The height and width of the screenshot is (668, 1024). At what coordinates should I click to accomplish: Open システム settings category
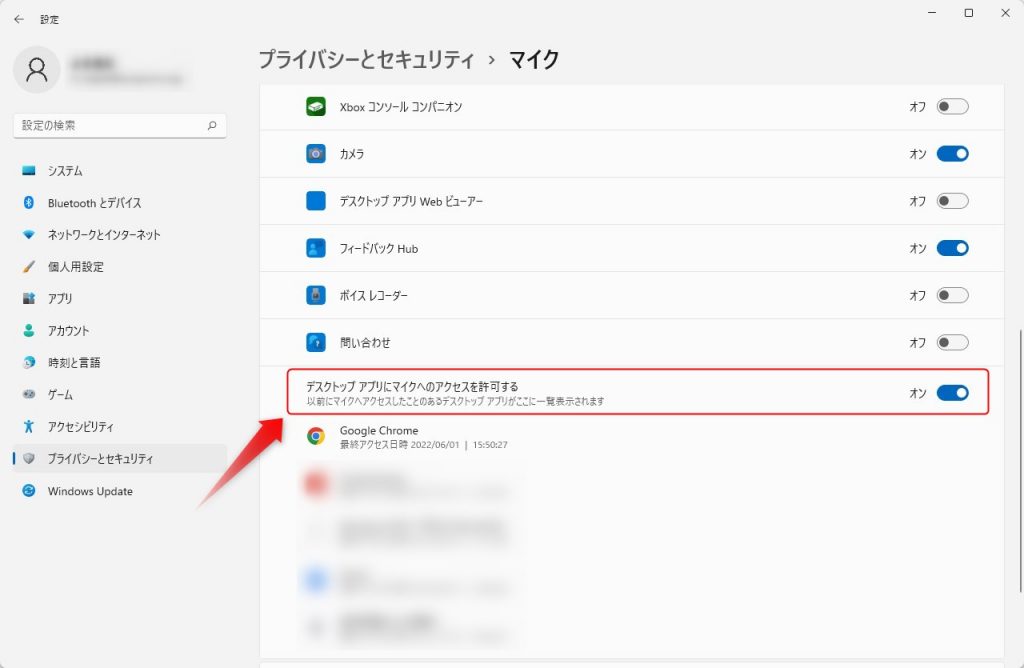120,170
